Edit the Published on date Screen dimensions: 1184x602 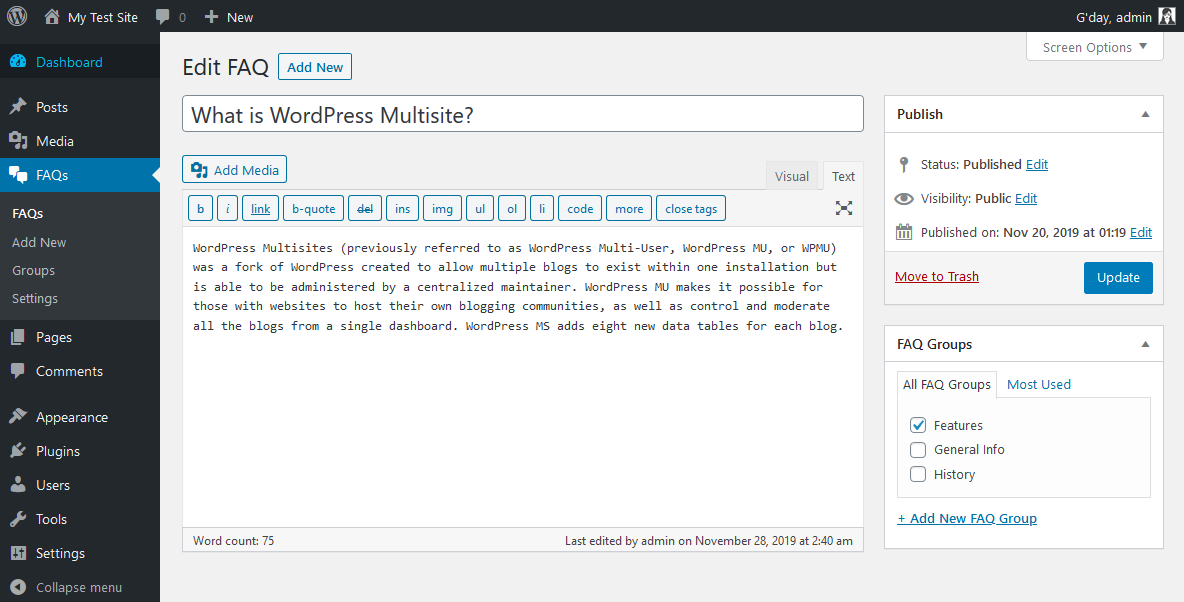point(1141,232)
